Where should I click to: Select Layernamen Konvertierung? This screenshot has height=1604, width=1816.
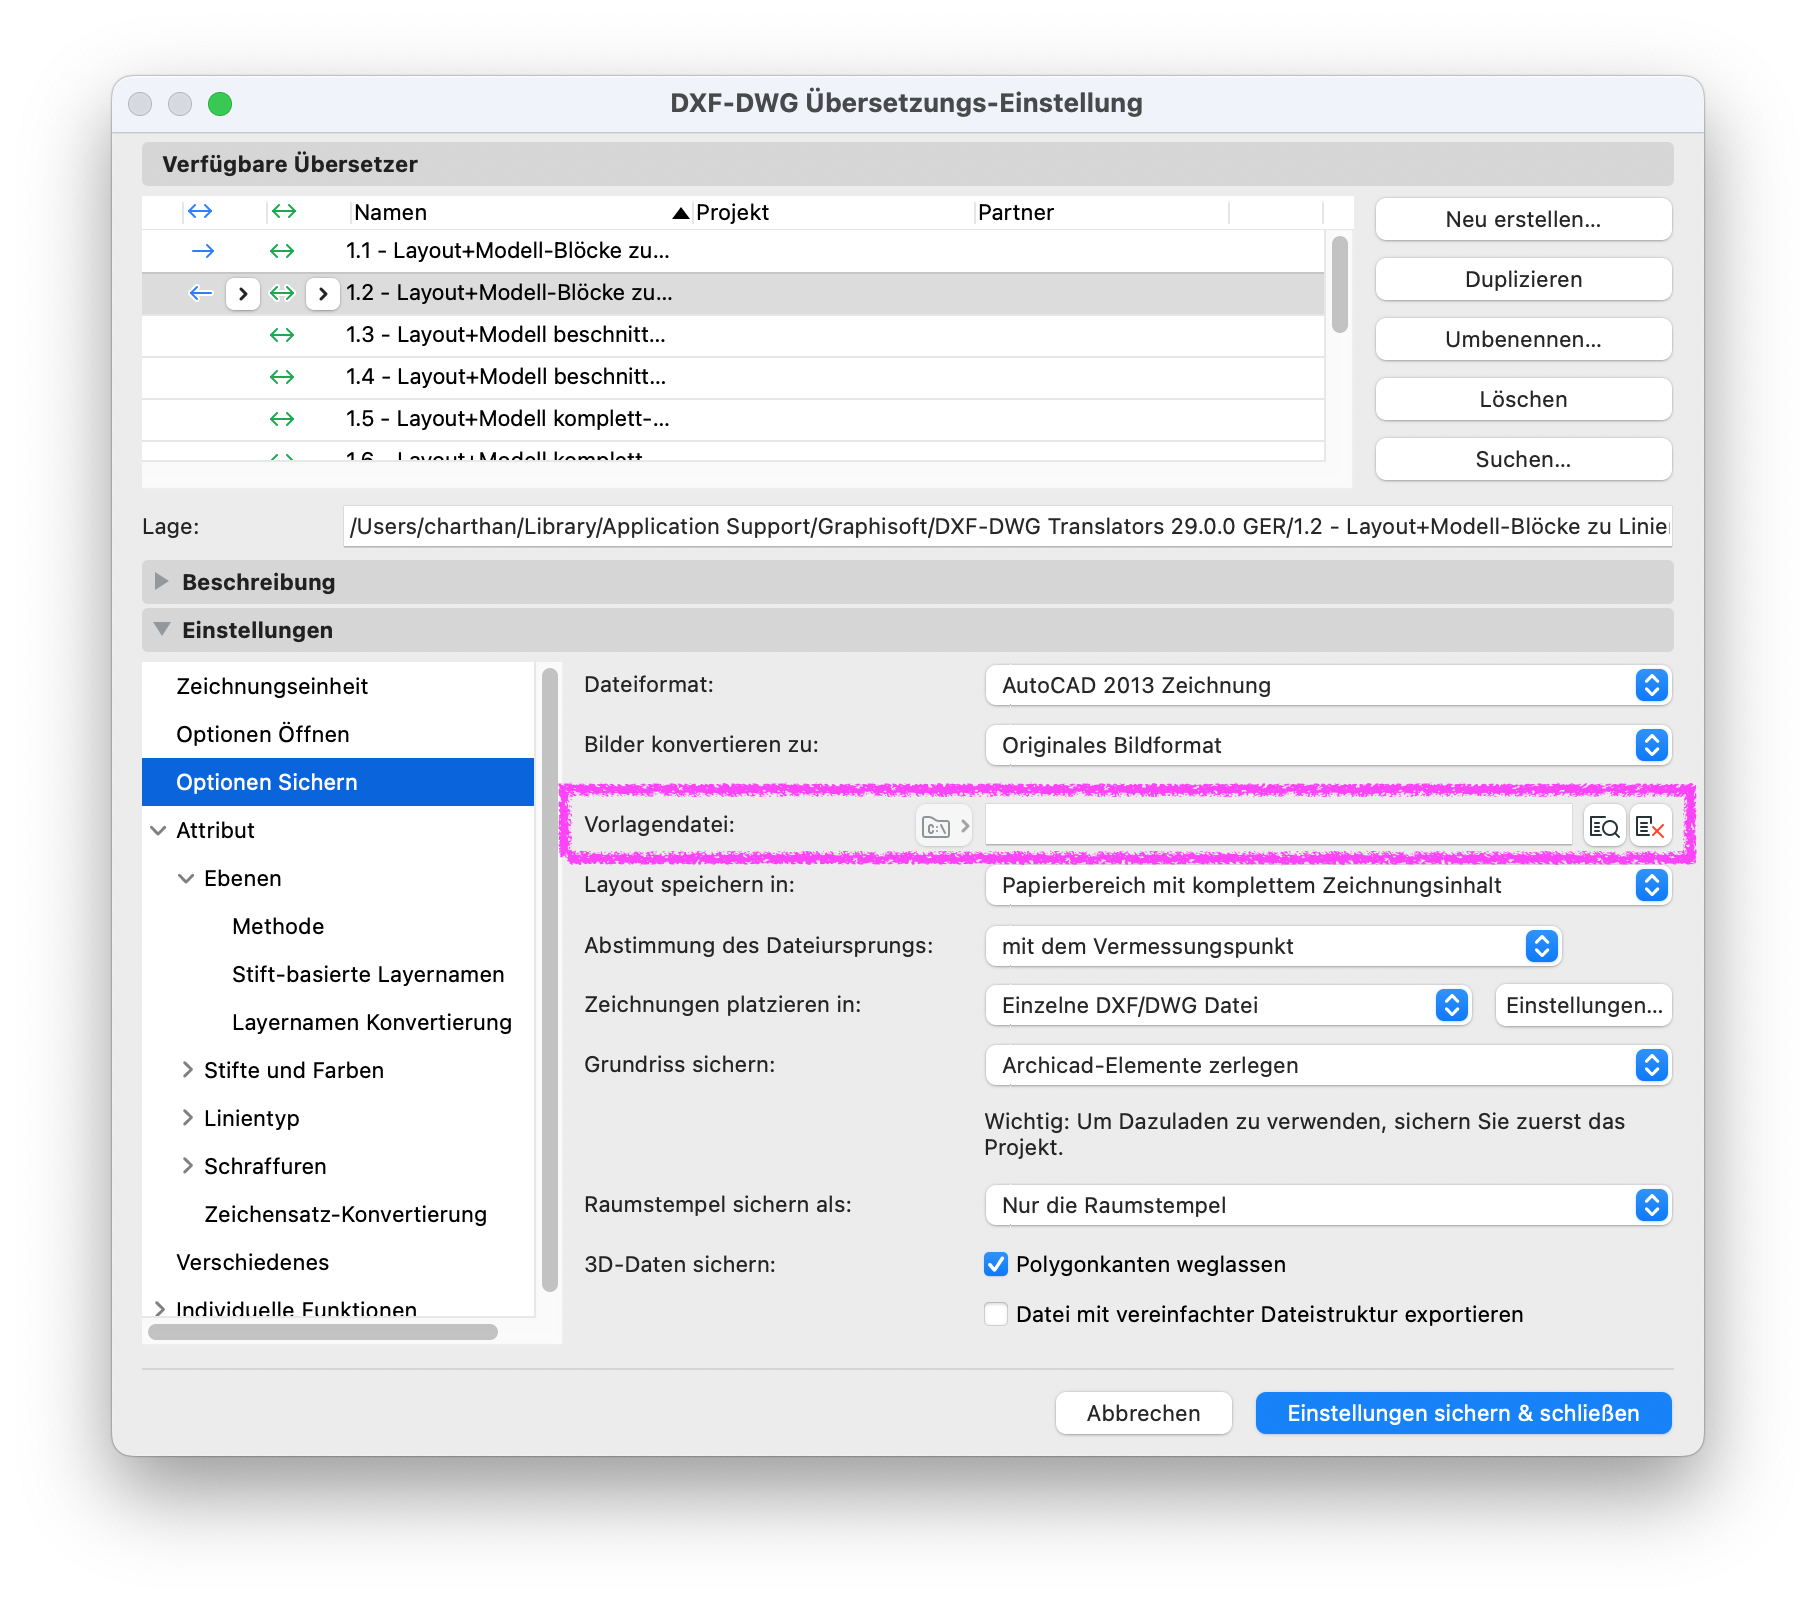tap(338, 1022)
